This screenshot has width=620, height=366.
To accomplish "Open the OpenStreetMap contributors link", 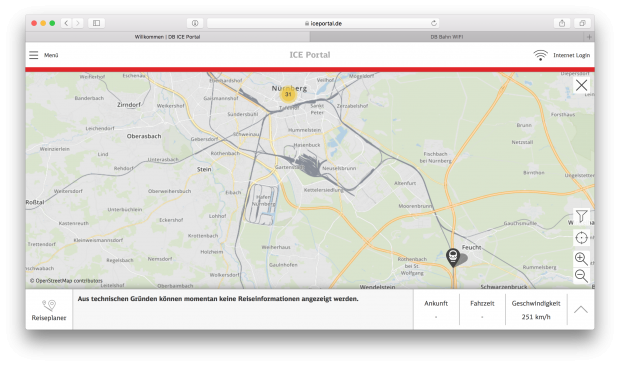I will tap(66, 281).
